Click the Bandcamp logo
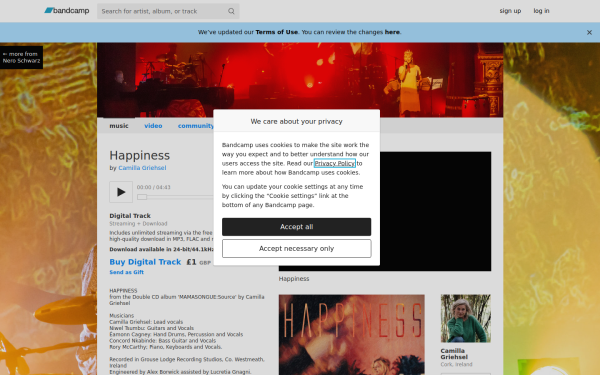 pyautogui.click(x=67, y=11)
